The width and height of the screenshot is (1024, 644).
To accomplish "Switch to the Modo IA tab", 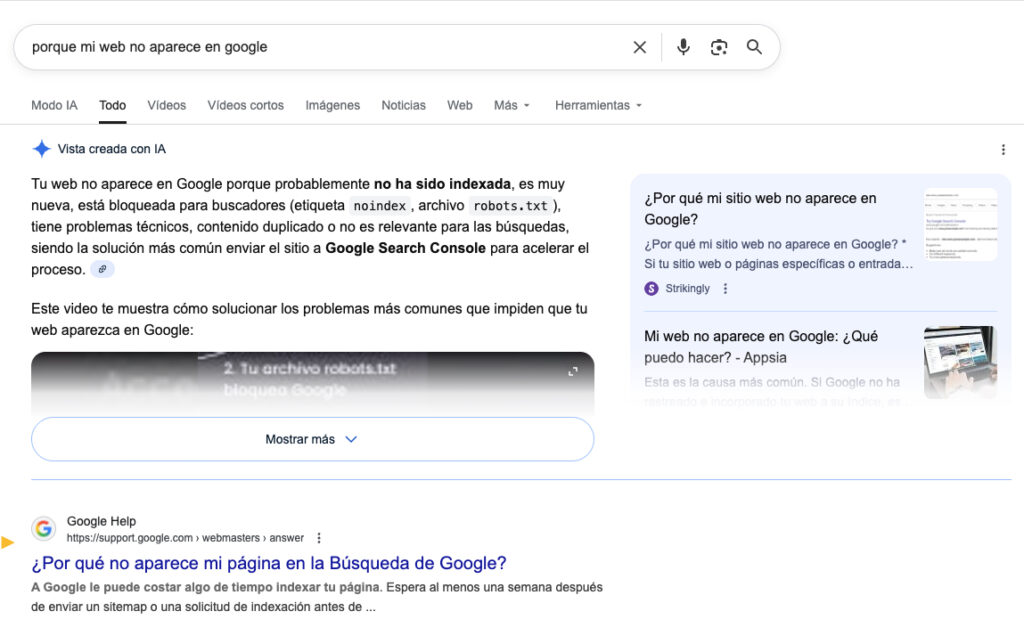I will point(54,105).
